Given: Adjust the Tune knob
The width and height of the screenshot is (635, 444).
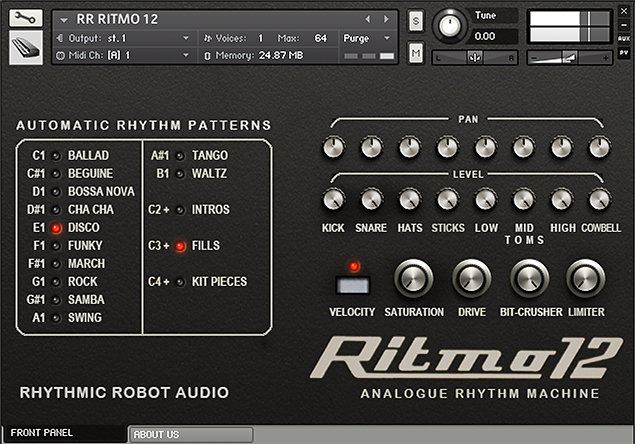Looking at the screenshot, I should 449,26.
